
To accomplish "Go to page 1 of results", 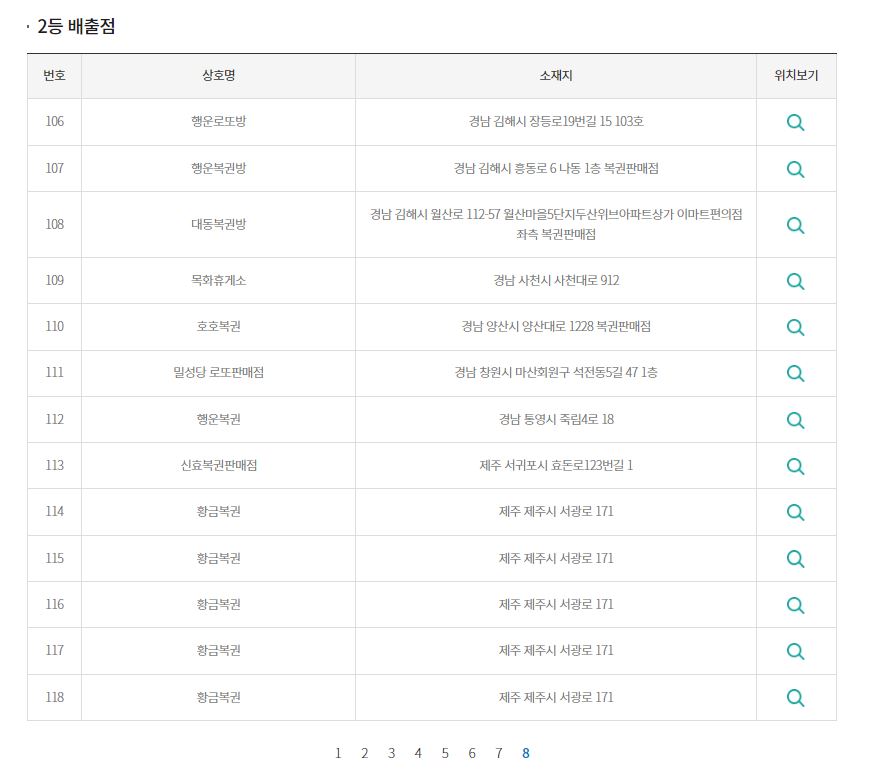I will coord(338,753).
